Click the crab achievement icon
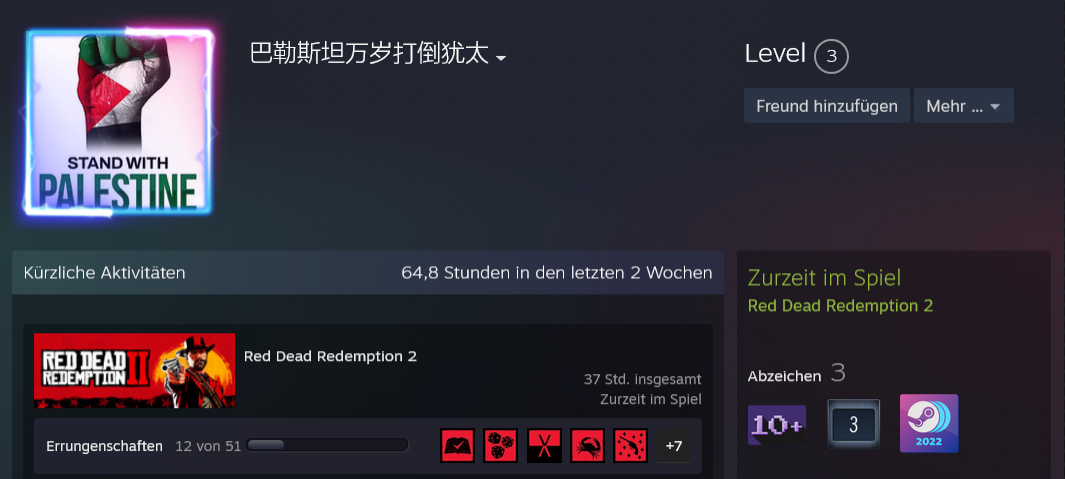 coord(588,446)
